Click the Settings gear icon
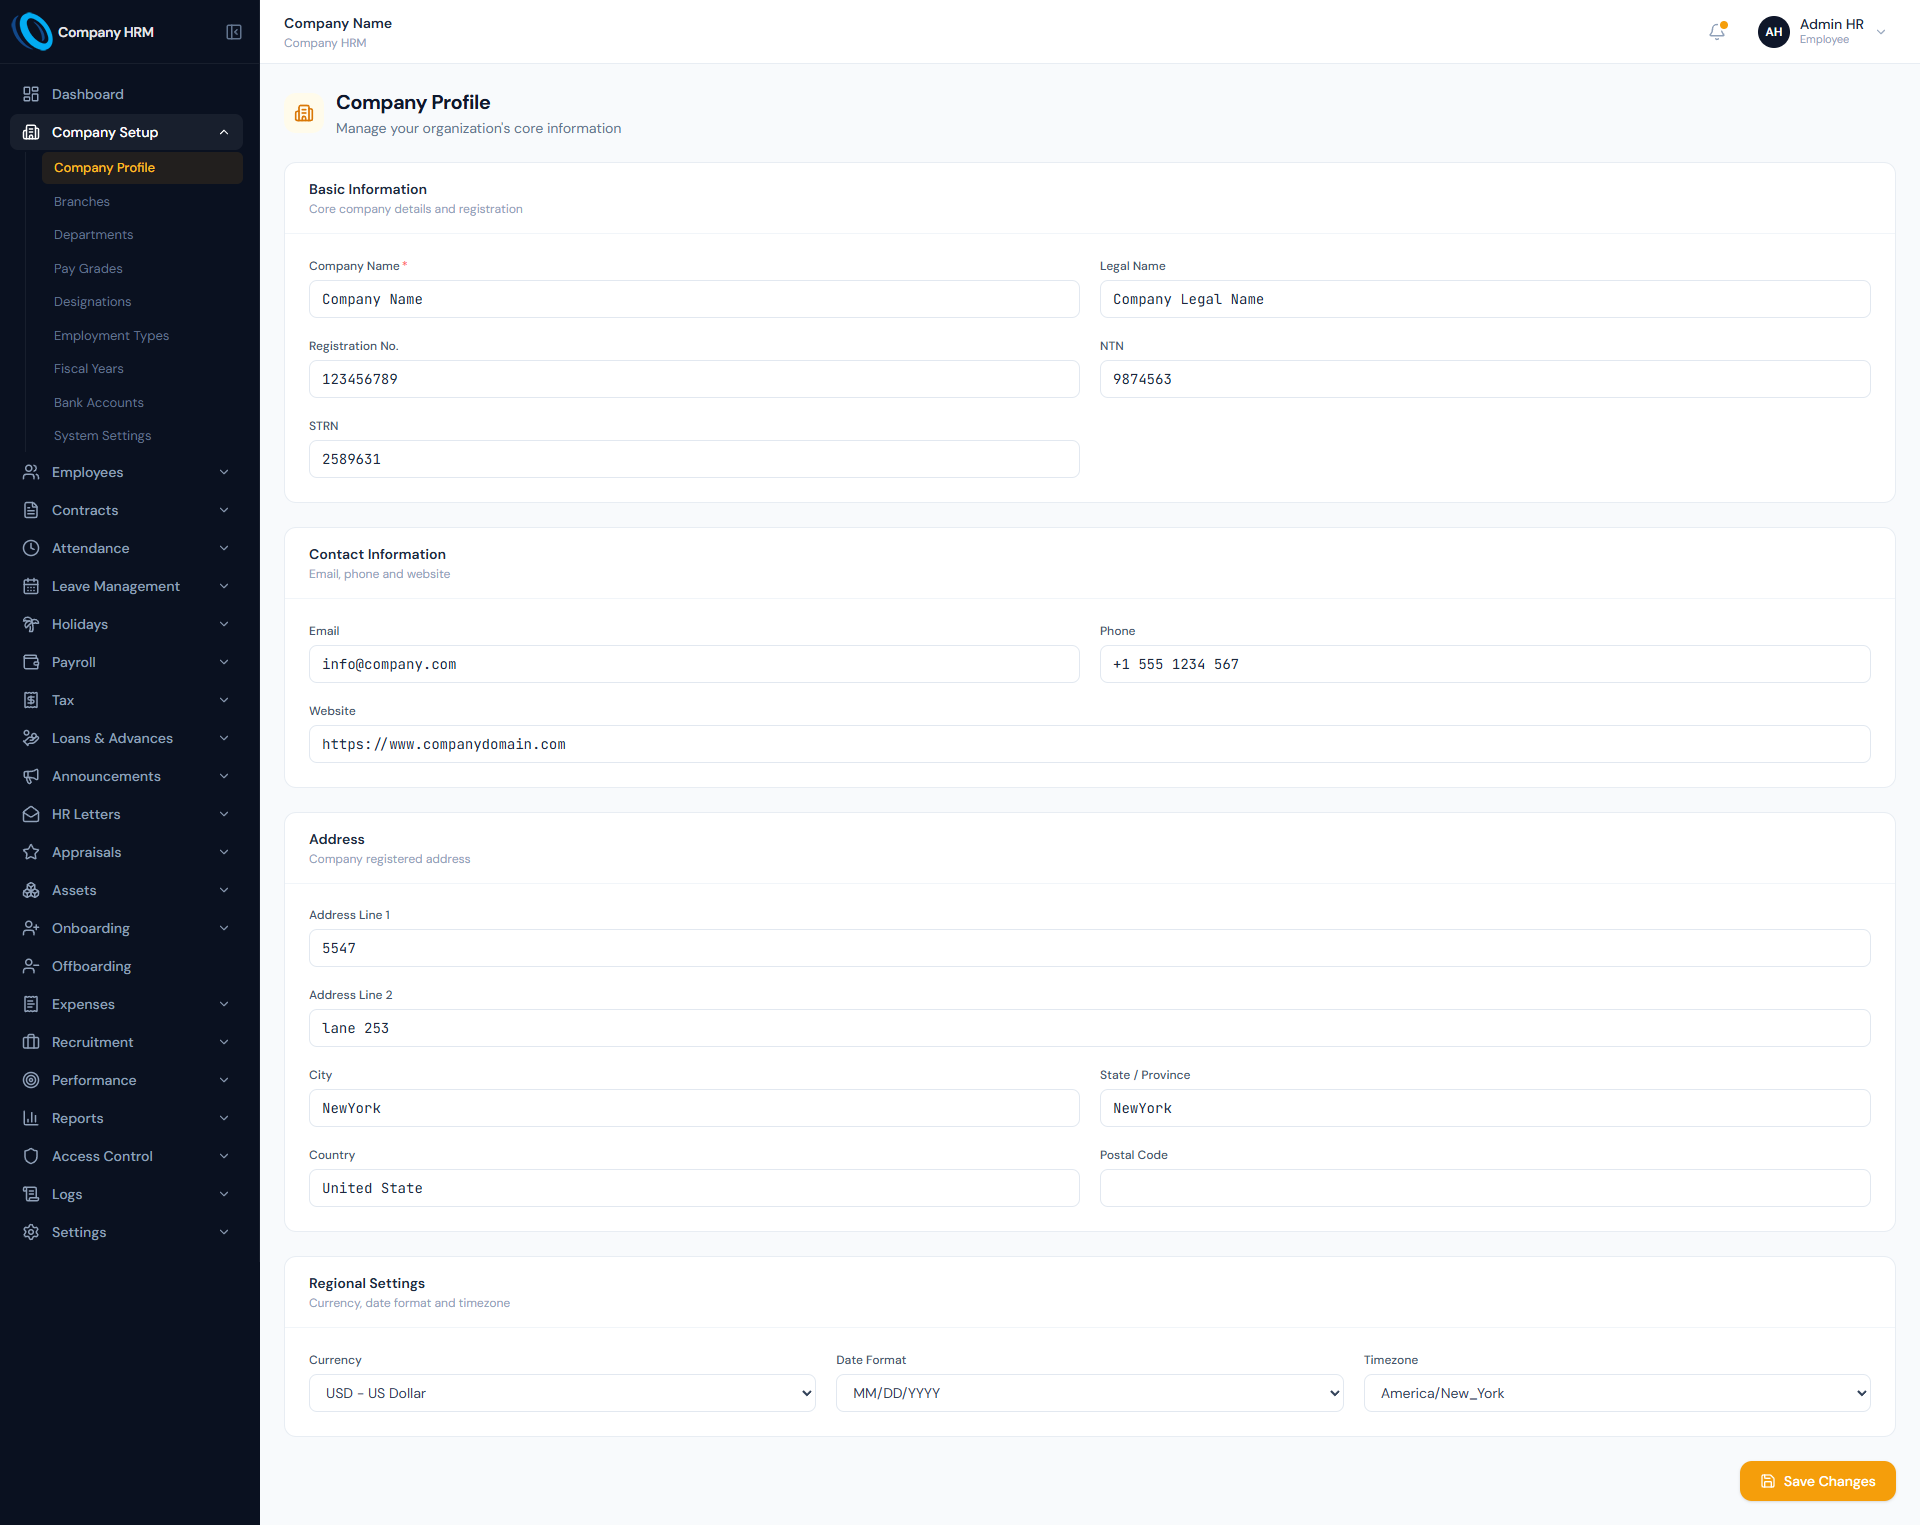Screen dimensions: 1920x1525 pyautogui.click(x=31, y=1232)
